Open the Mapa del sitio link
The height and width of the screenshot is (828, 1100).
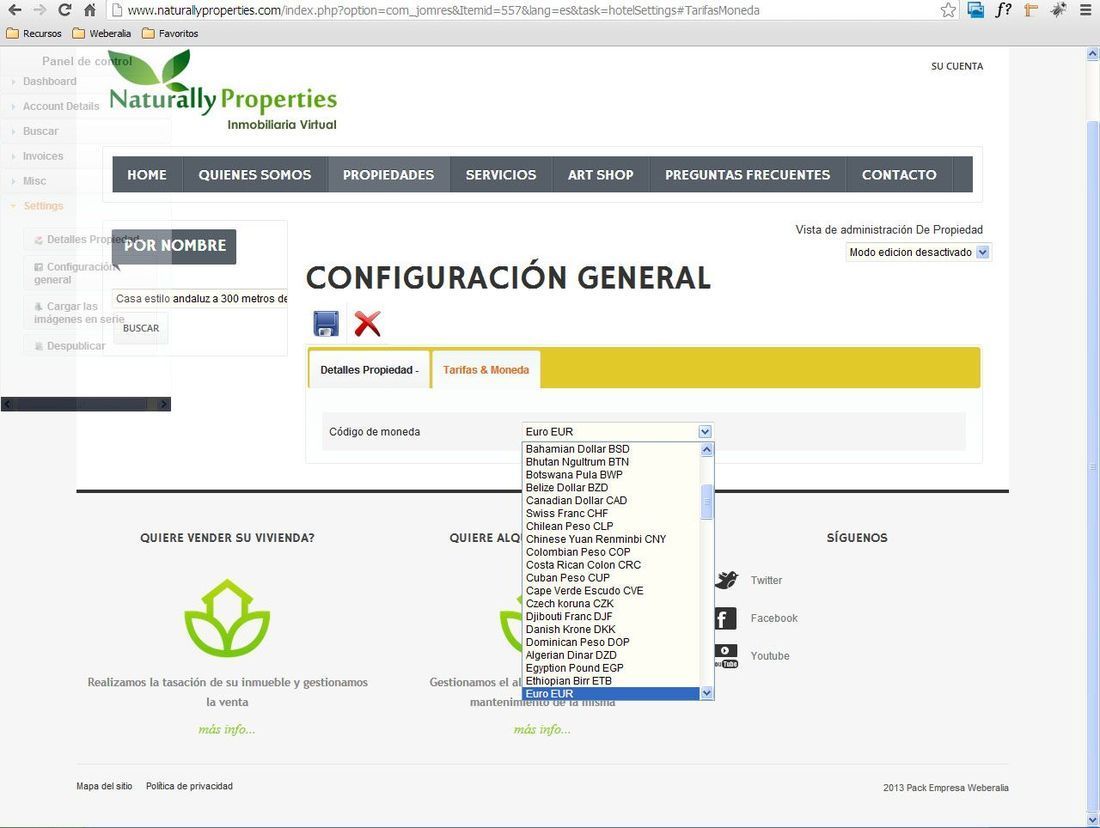click(x=104, y=786)
